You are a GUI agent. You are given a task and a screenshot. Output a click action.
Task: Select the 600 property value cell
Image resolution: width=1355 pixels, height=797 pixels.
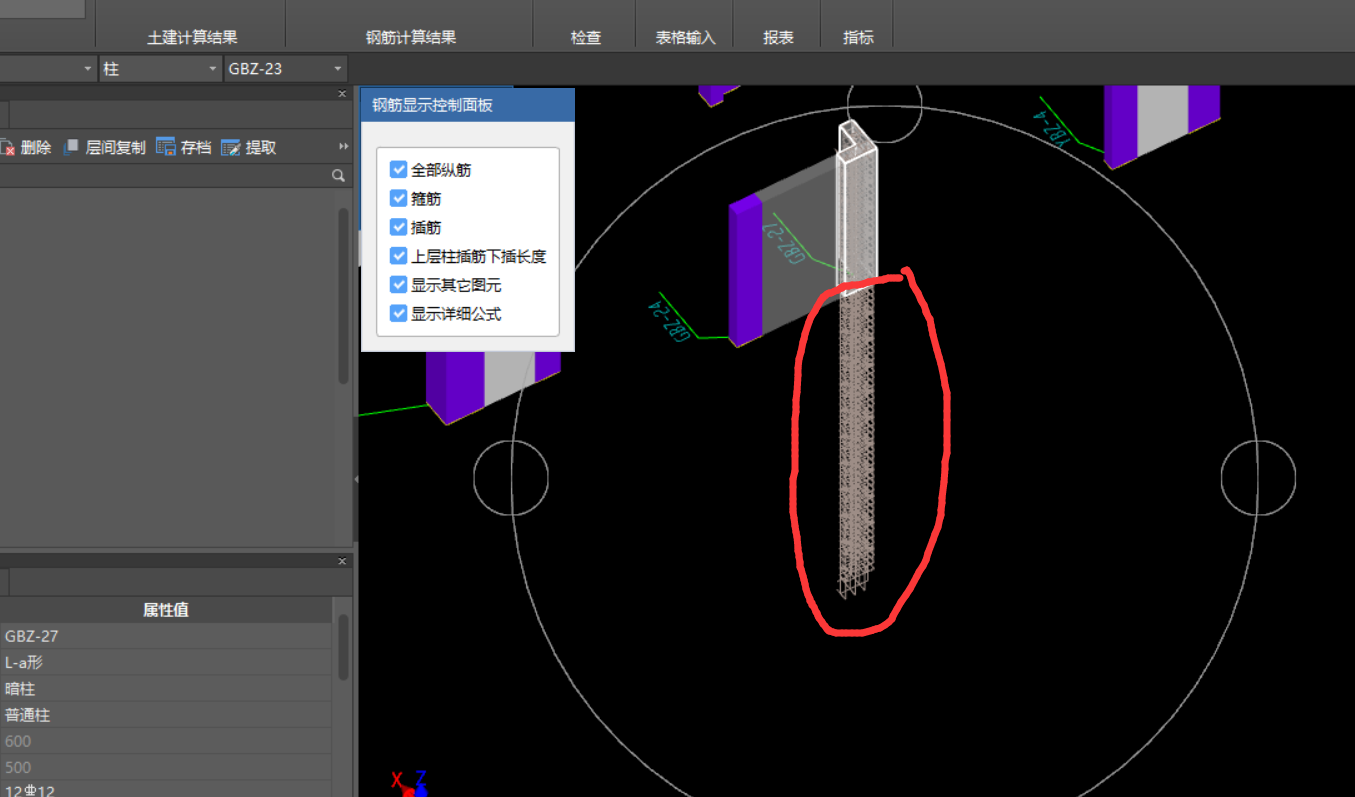(x=166, y=741)
